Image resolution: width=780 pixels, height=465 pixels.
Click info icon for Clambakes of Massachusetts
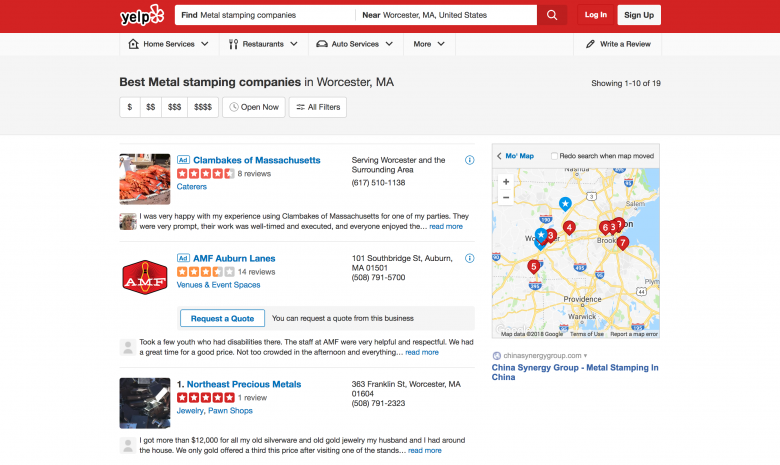(x=470, y=160)
